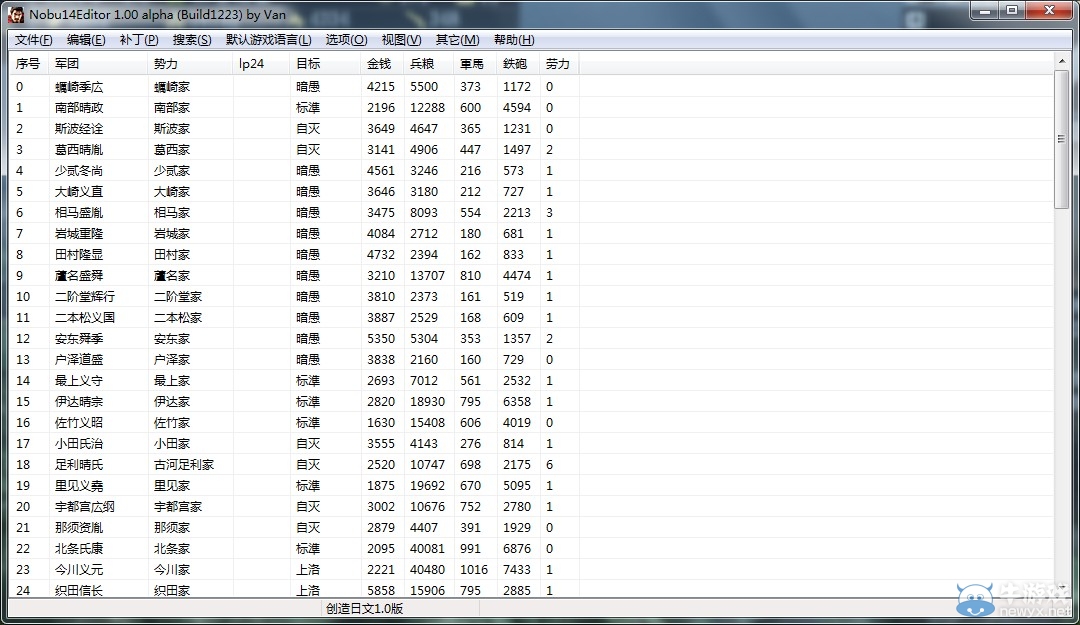Click the 古河足利家 faction cell
This screenshot has width=1080, height=625.
(x=184, y=465)
